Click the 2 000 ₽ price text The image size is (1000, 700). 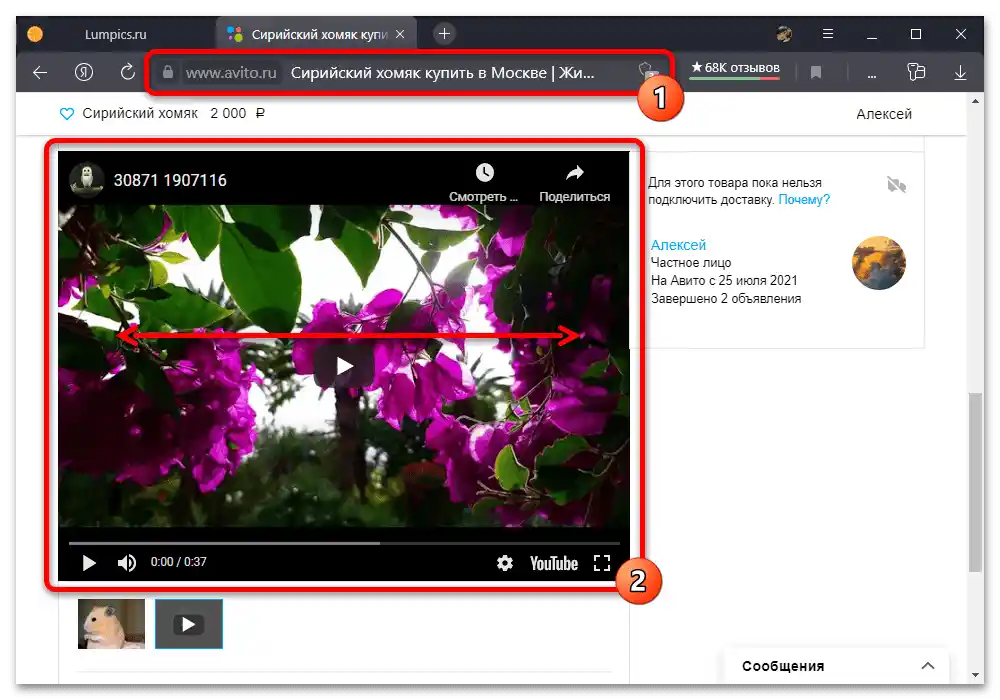pos(237,113)
